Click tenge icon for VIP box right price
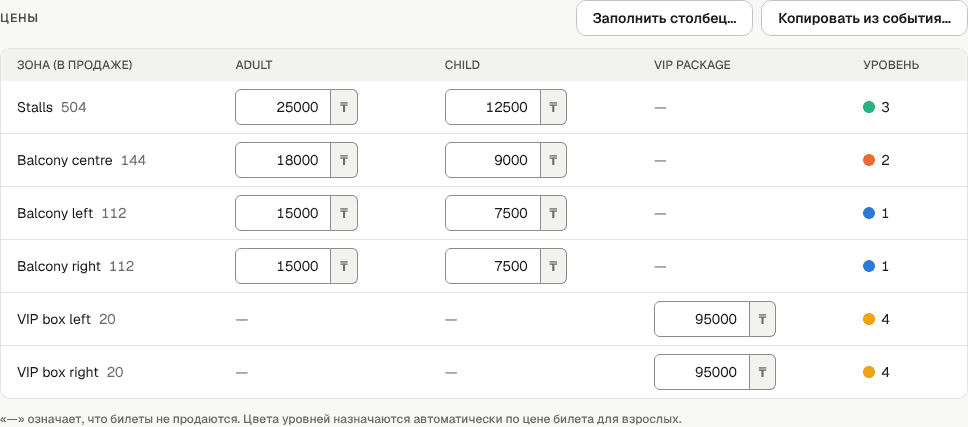 pos(762,373)
